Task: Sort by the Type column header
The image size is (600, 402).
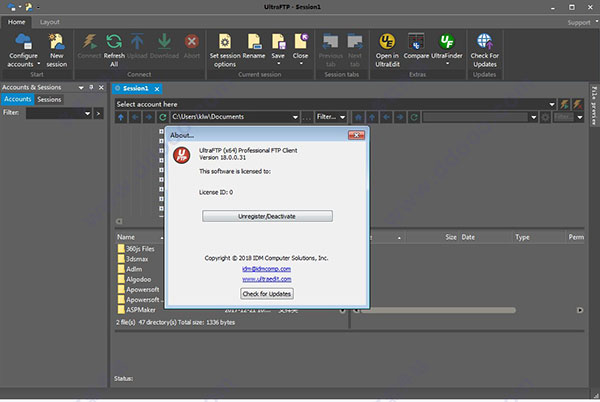Action: [539, 237]
